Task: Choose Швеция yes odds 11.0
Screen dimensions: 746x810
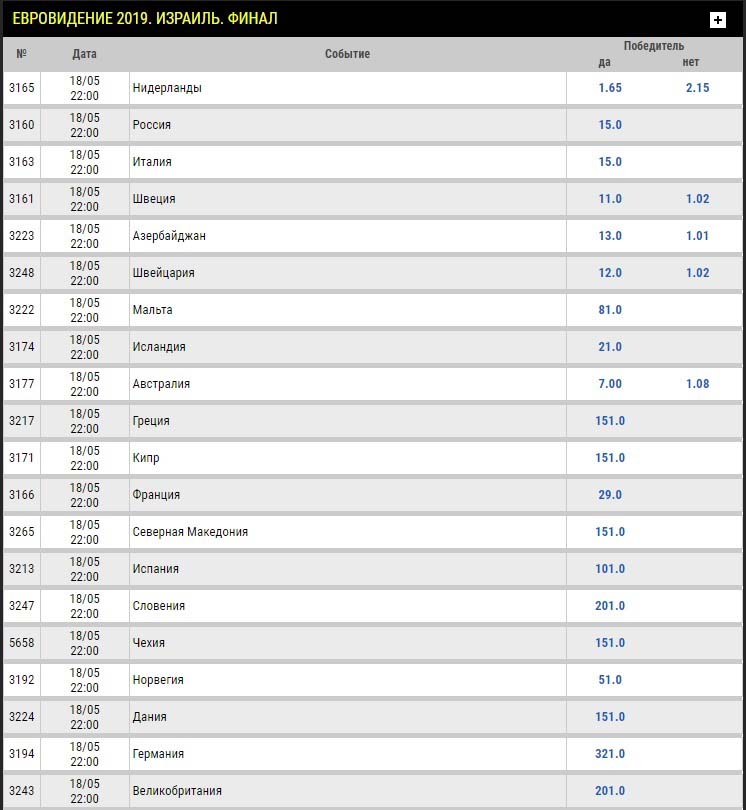Action: [x=610, y=199]
